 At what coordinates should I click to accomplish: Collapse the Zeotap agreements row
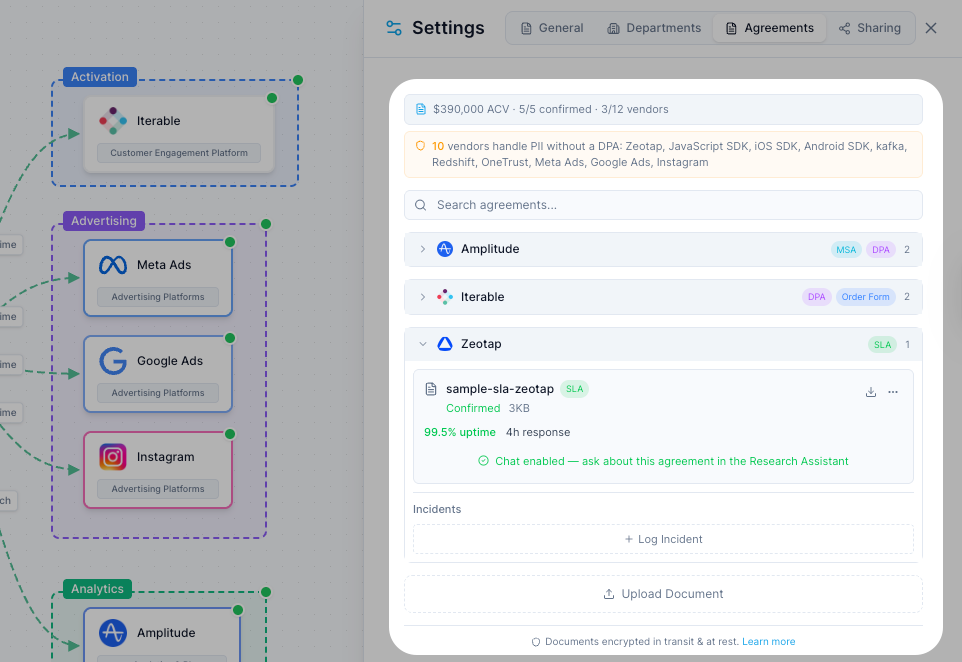pyautogui.click(x=423, y=344)
